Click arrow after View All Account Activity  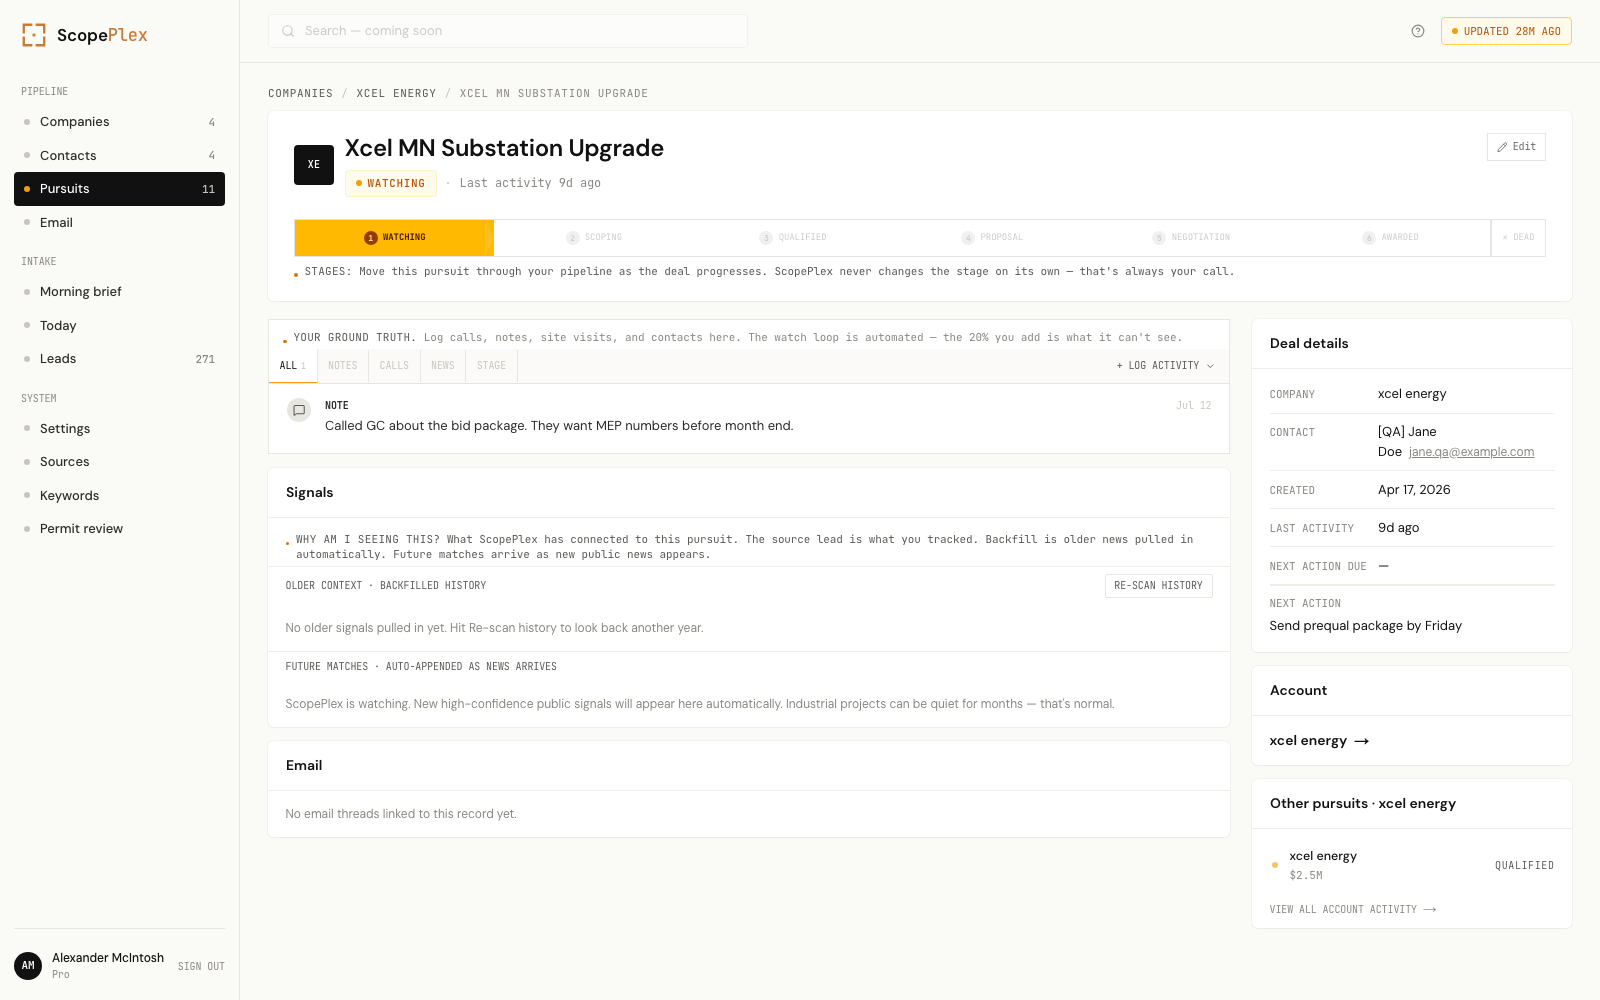(1430, 910)
